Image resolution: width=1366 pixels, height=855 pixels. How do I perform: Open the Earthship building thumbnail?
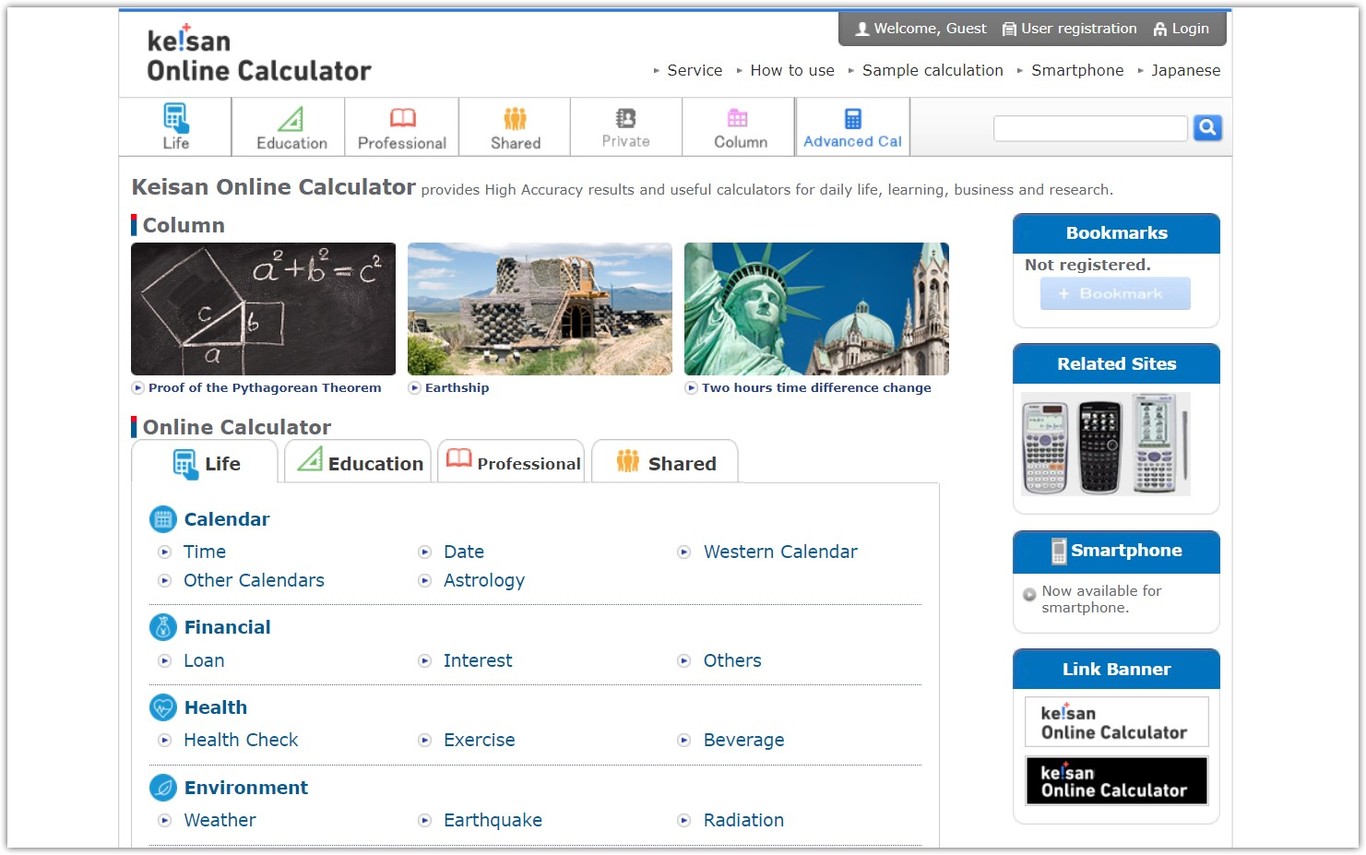pyautogui.click(x=540, y=309)
